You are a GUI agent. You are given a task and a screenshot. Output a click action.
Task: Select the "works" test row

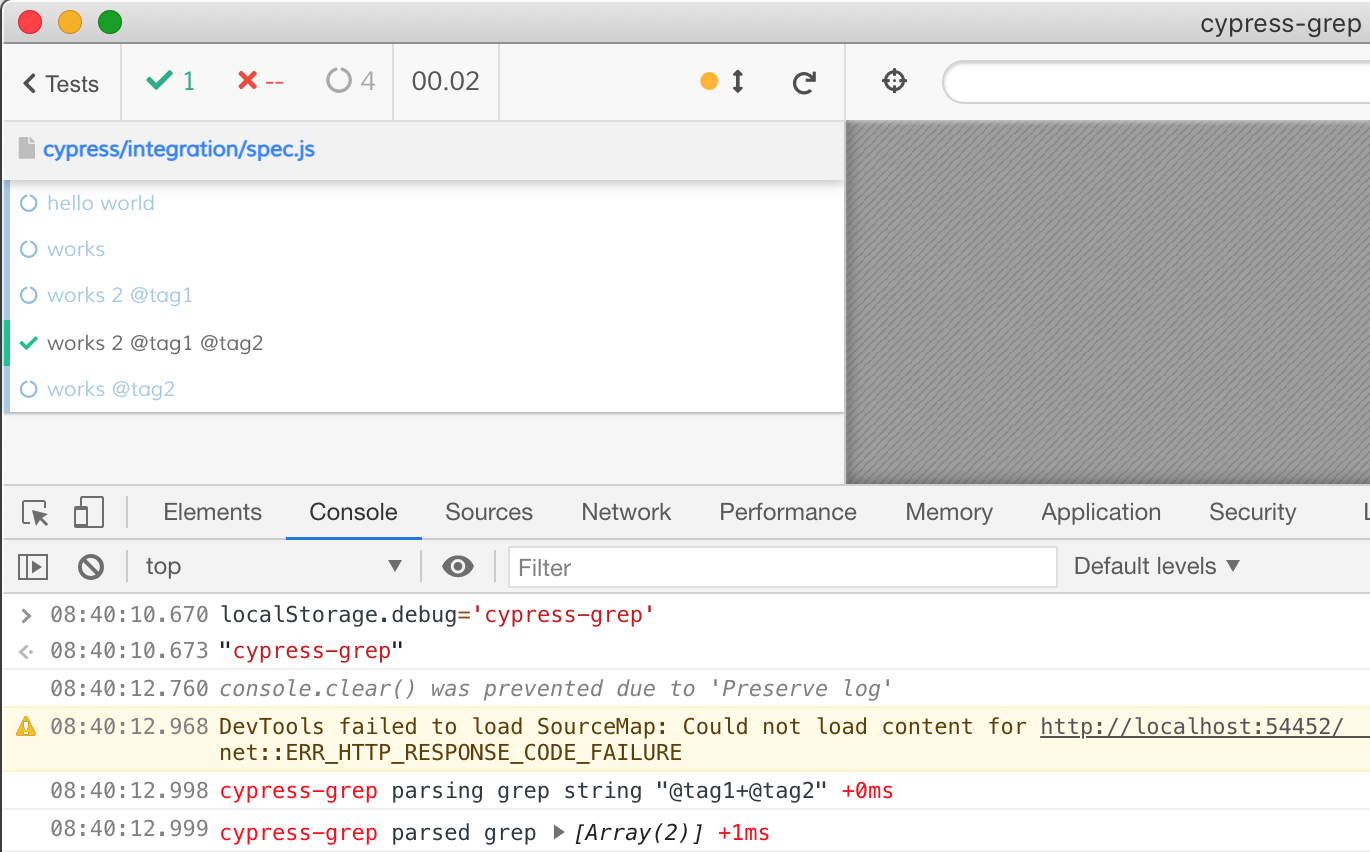[x=425, y=249]
